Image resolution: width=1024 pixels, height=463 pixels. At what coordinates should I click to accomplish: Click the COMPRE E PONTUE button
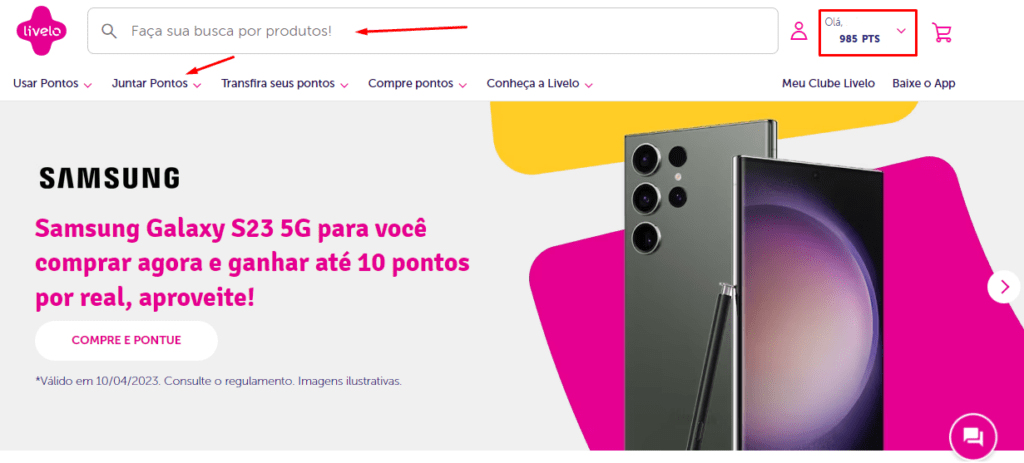coord(126,340)
